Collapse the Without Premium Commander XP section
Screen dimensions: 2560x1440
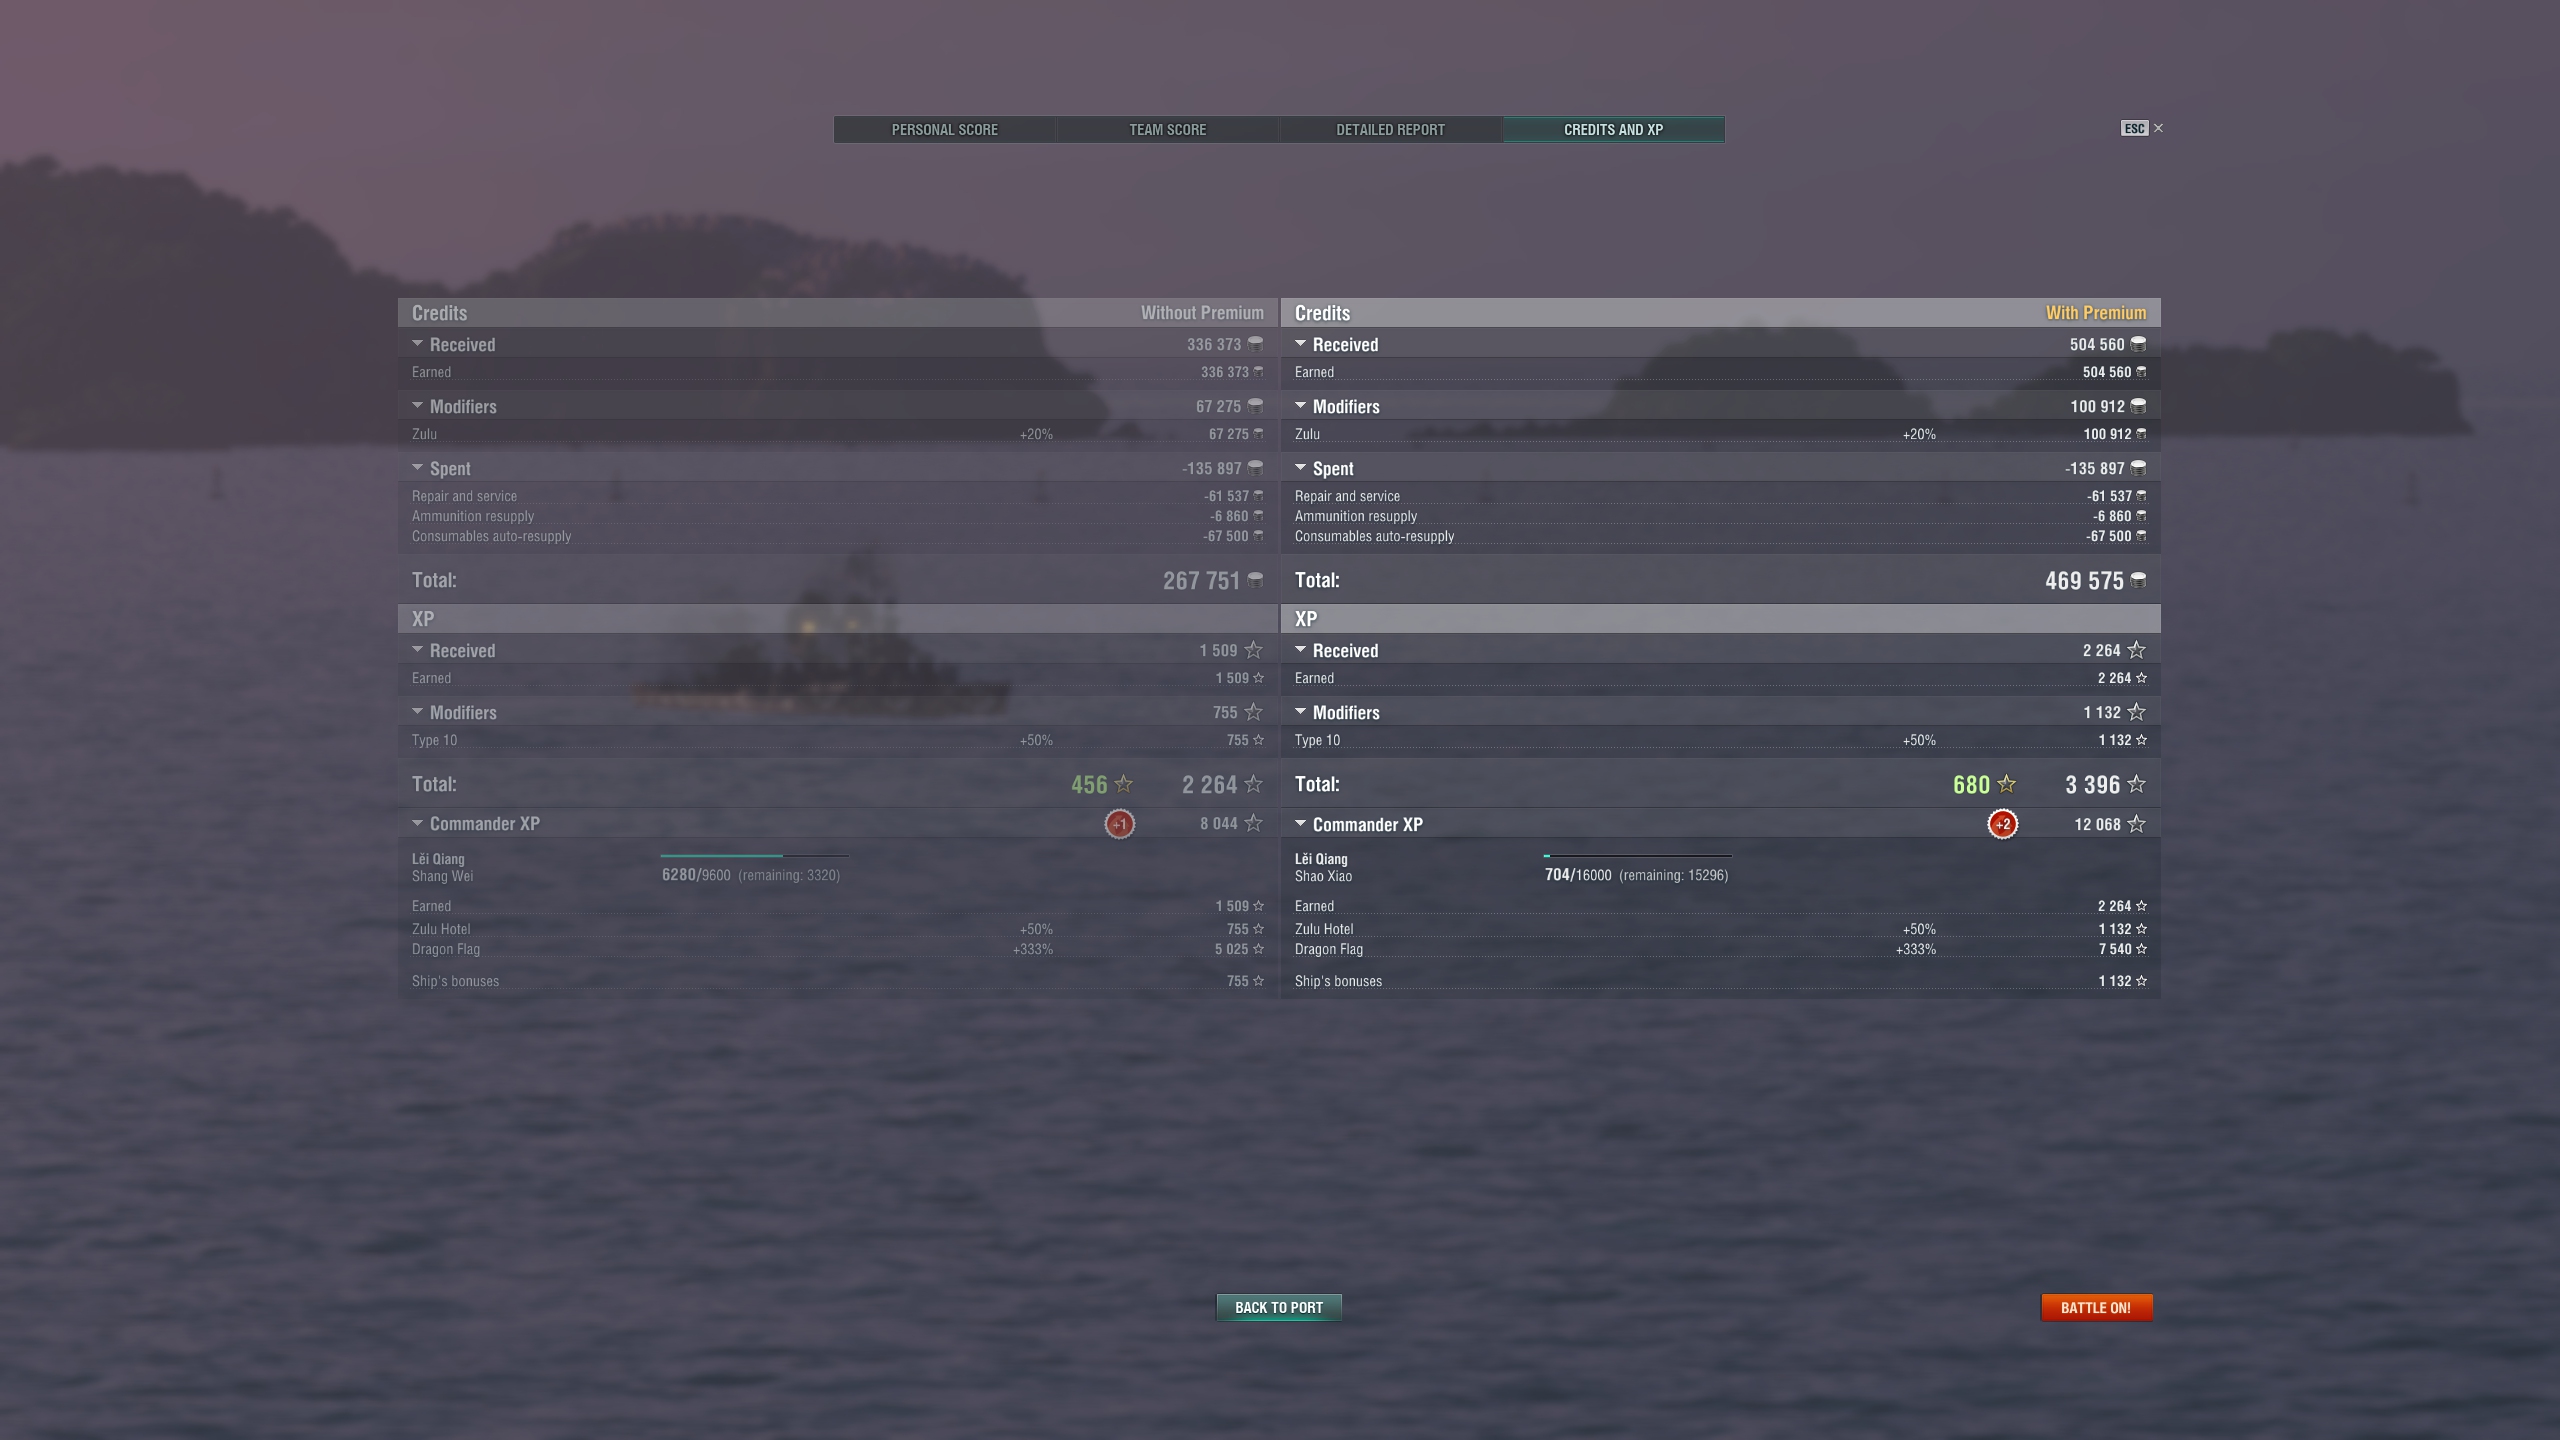tap(418, 824)
